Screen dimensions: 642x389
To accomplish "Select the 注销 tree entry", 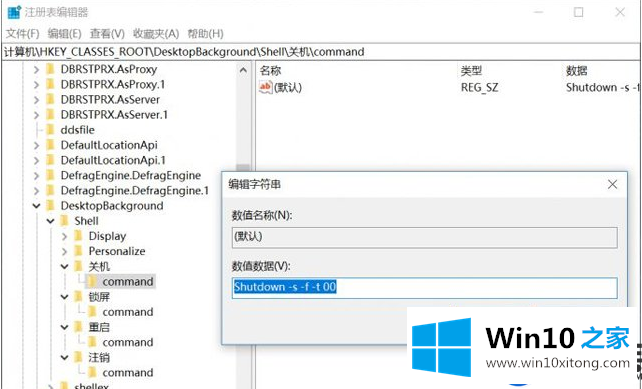I will coord(99,357).
